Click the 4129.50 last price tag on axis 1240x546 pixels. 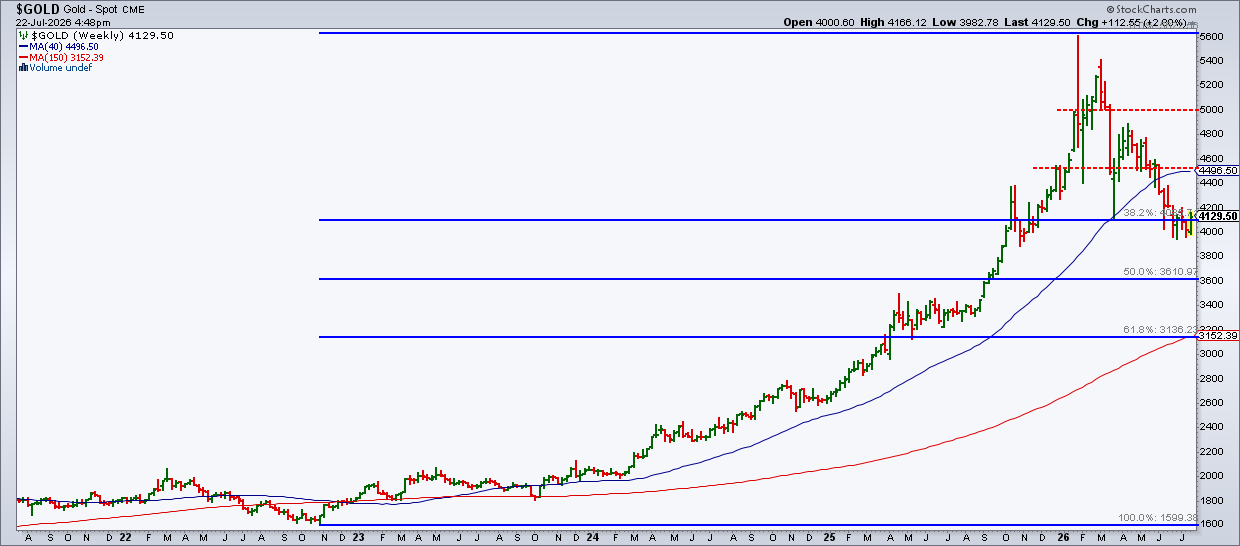[x=1220, y=216]
